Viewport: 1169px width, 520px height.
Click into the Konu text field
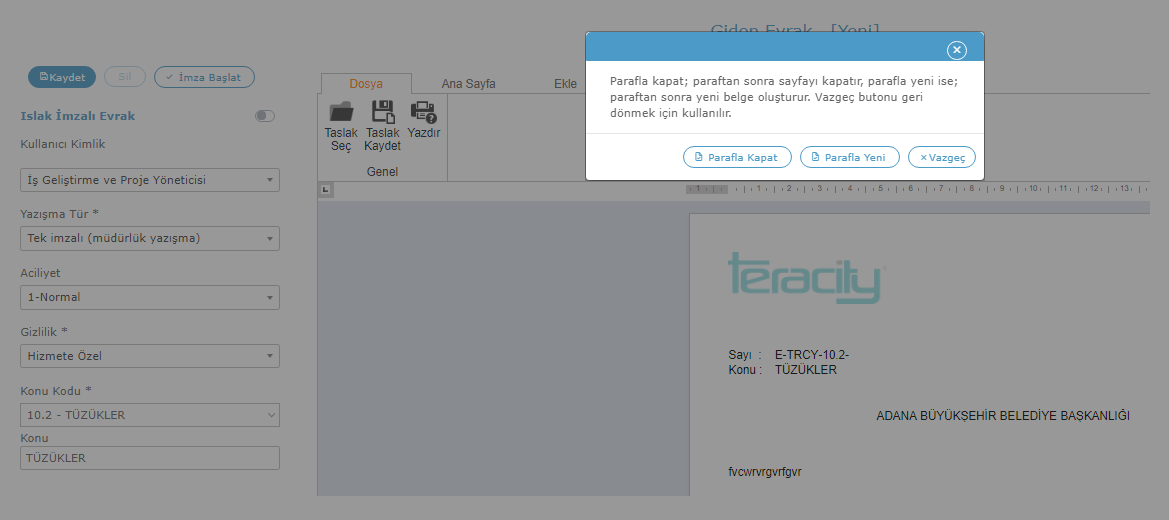point(150,458)
